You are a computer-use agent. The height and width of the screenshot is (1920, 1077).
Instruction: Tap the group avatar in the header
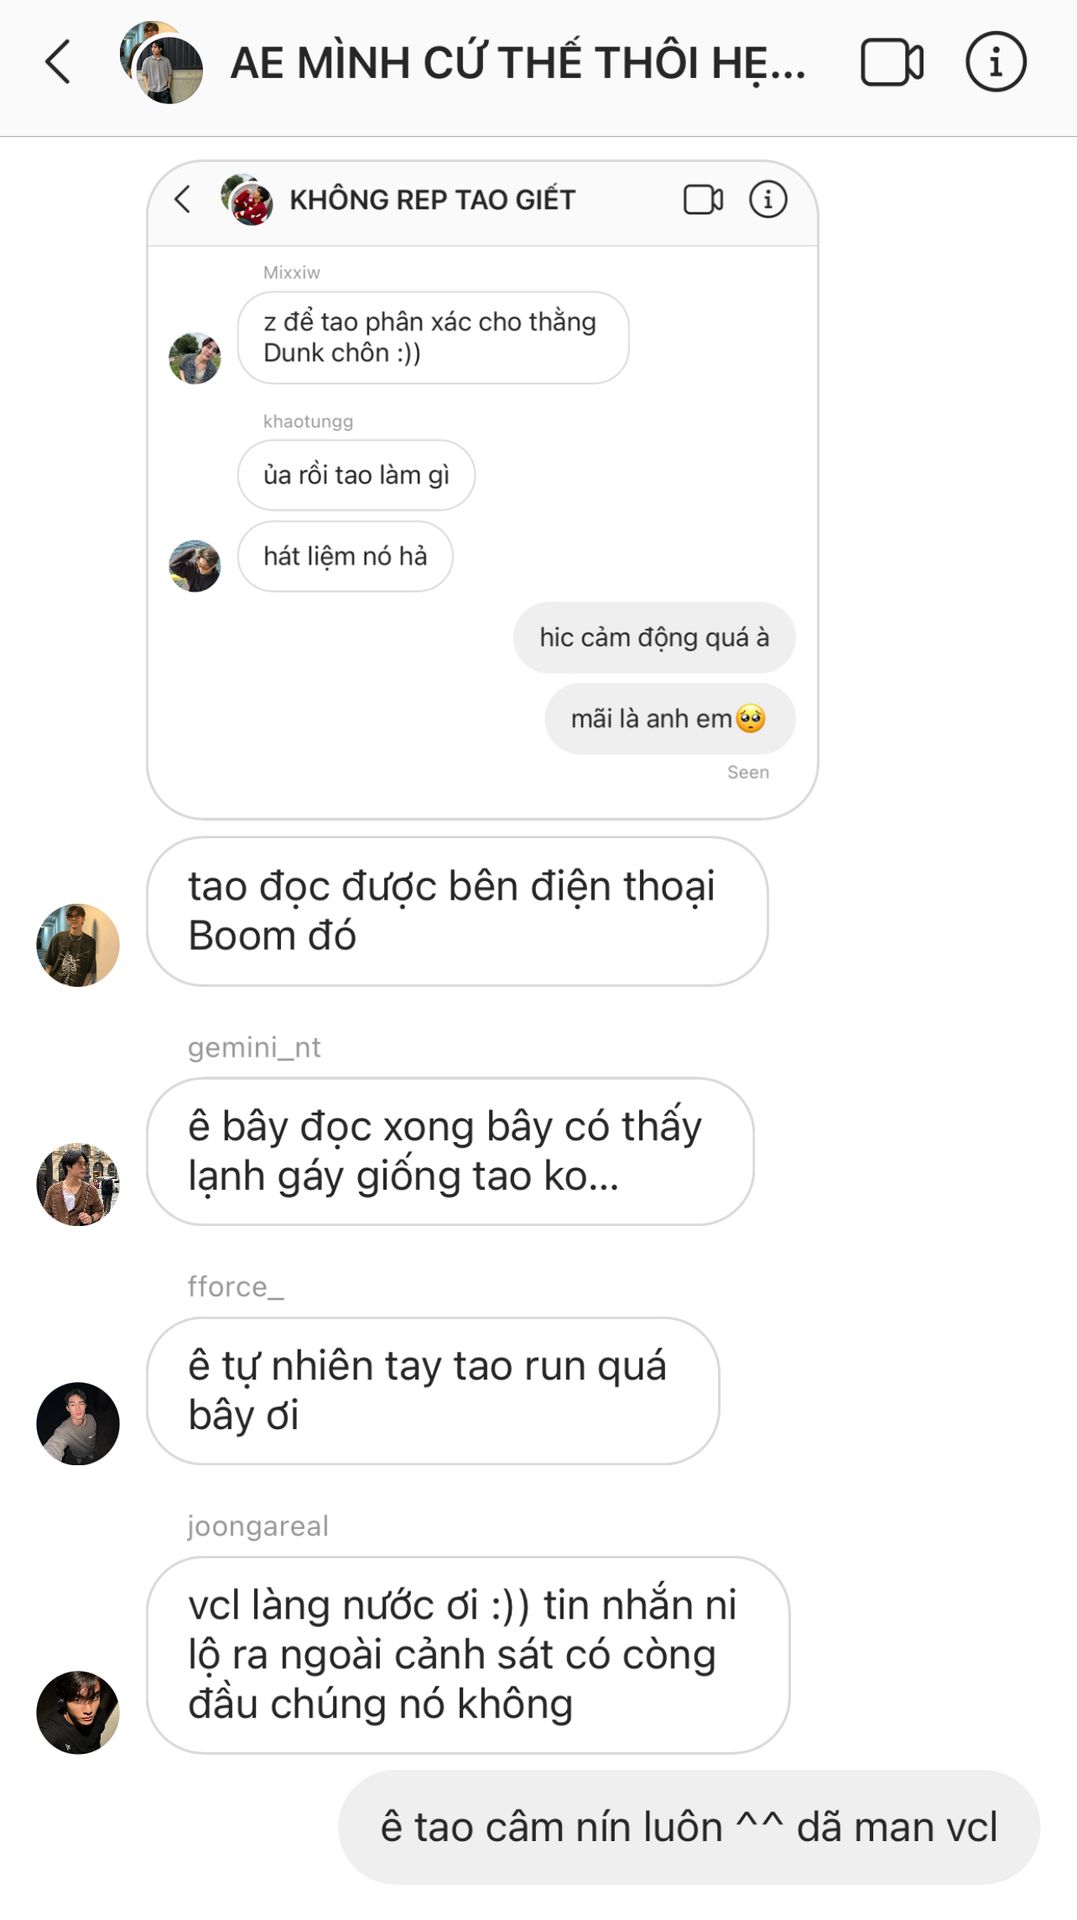coord(161,62)
